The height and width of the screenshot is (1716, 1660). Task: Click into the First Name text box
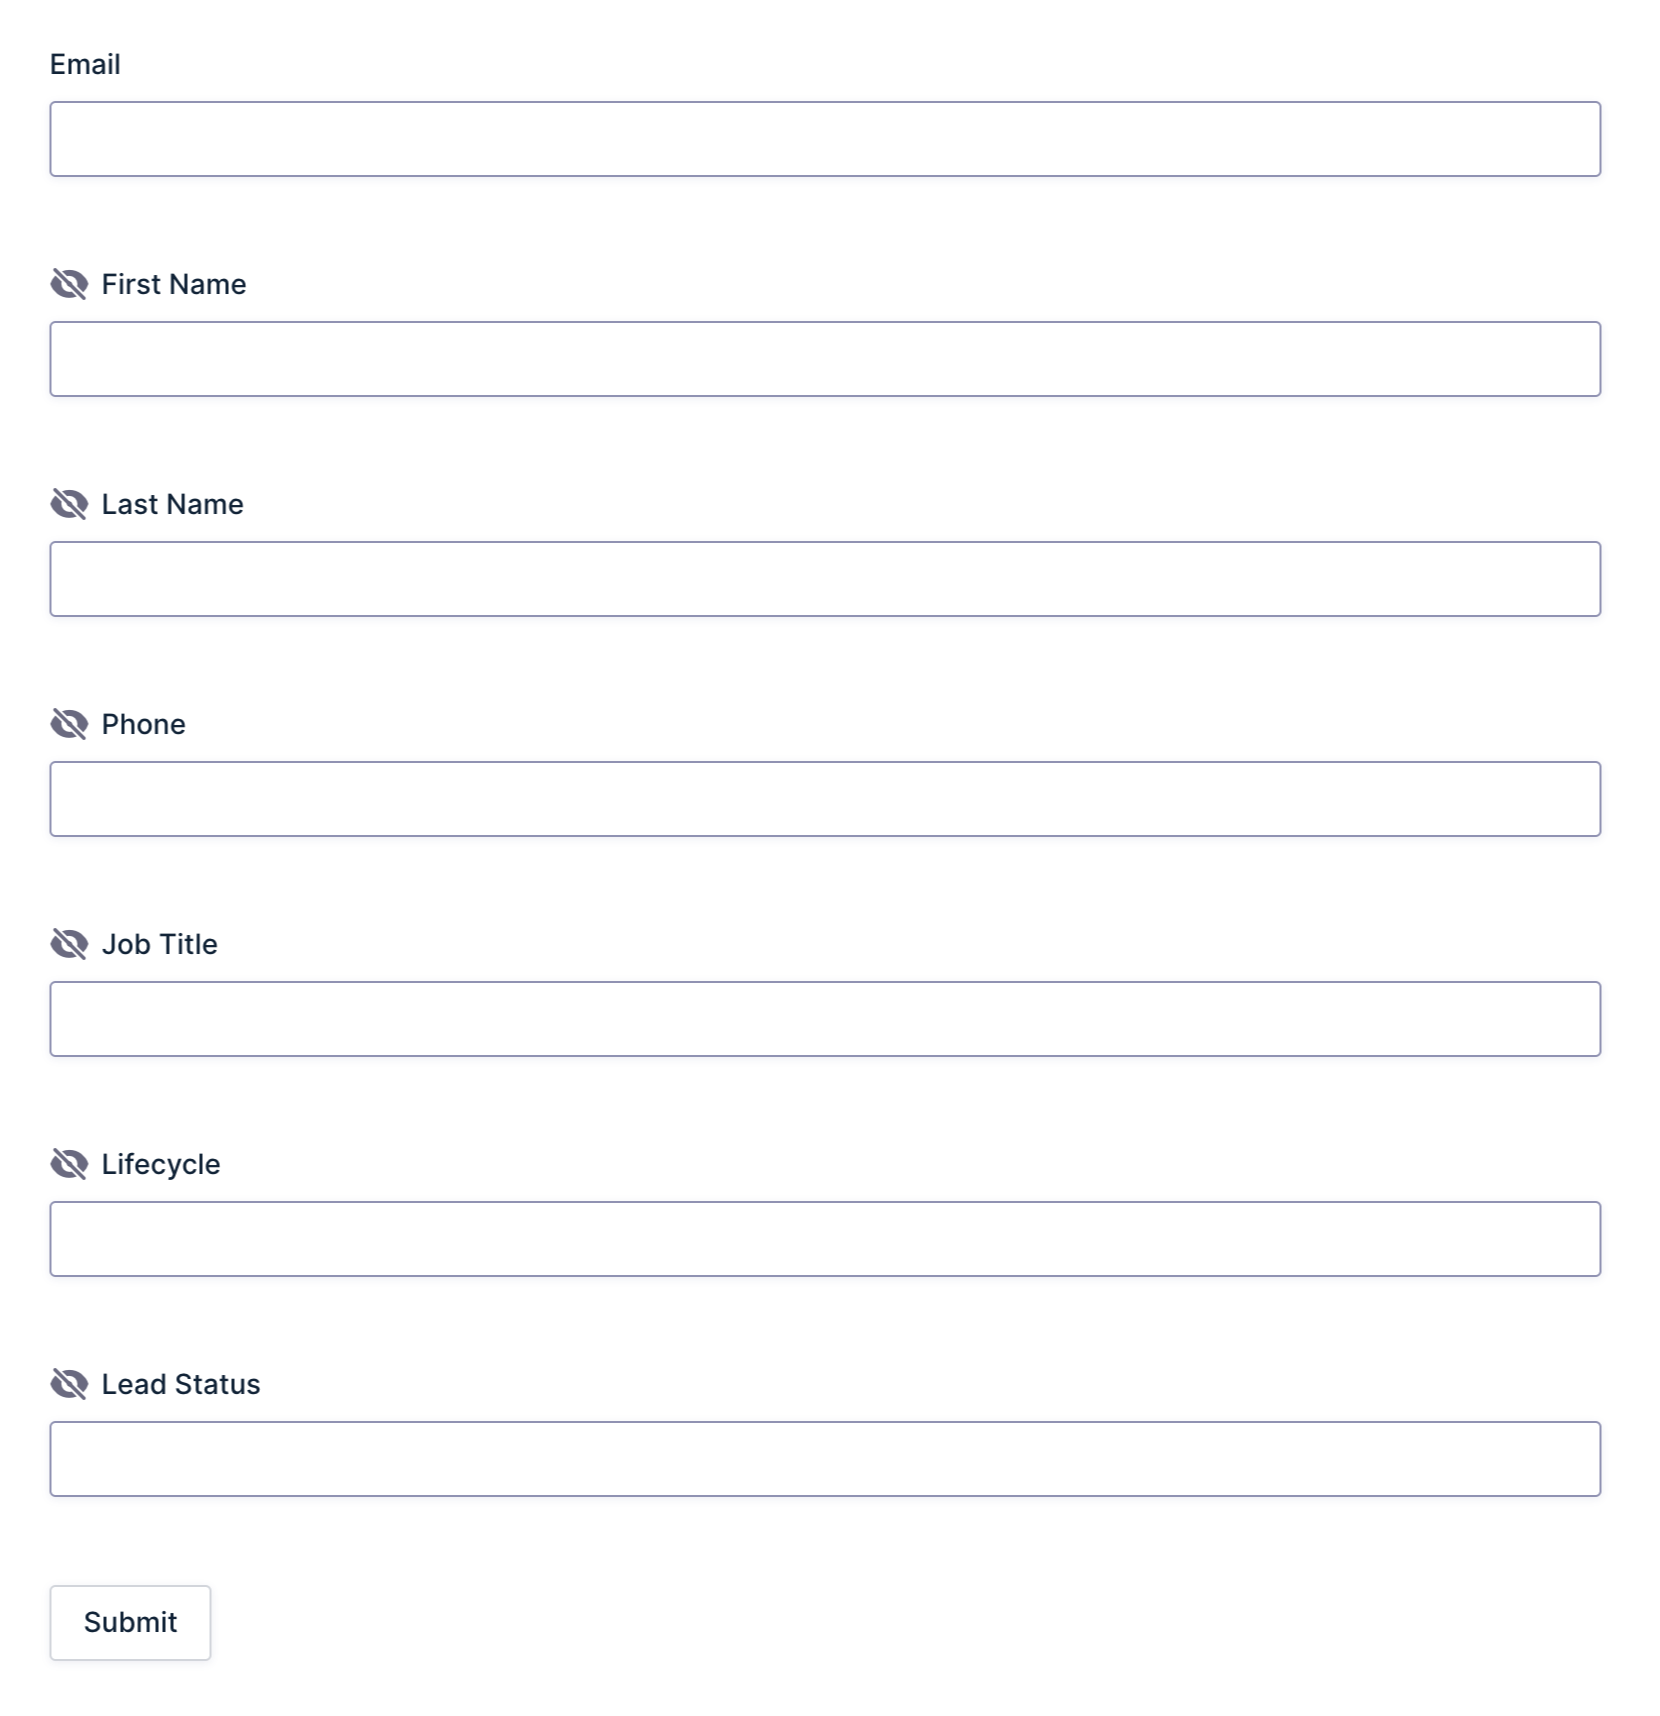[825, 359]
